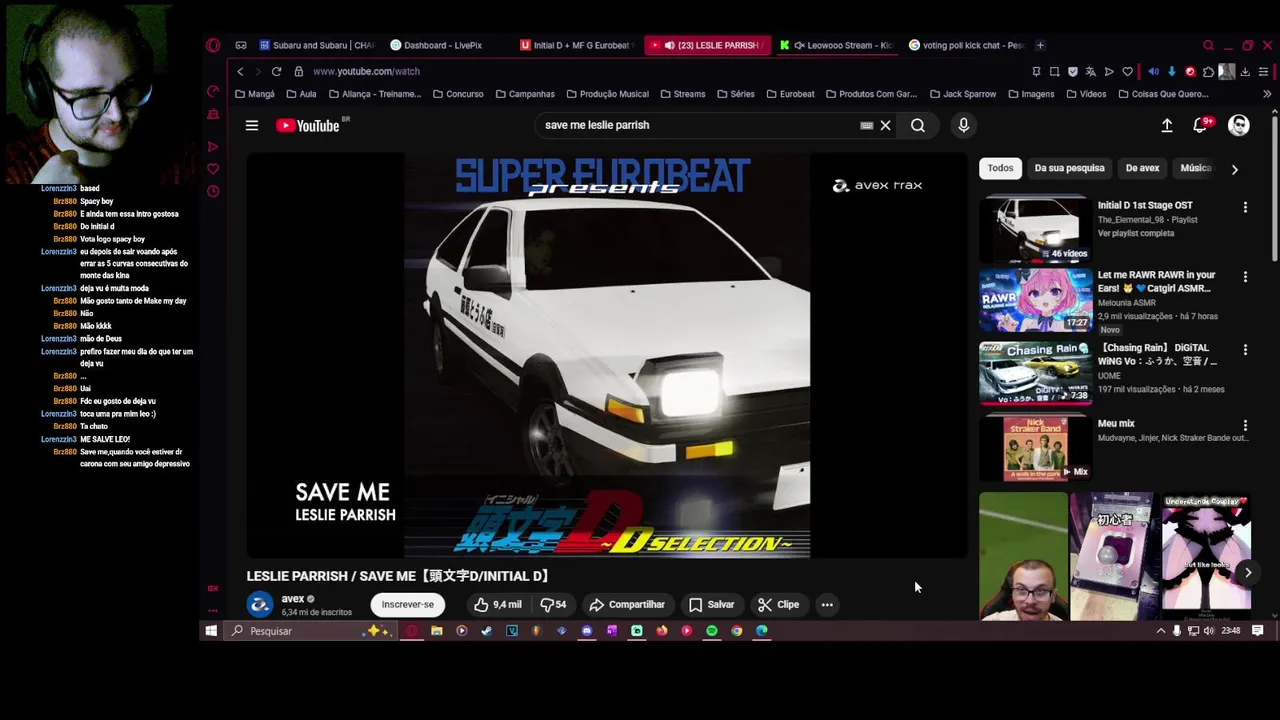
Task: Select the Música filter chip
Action: point(1195,168)
